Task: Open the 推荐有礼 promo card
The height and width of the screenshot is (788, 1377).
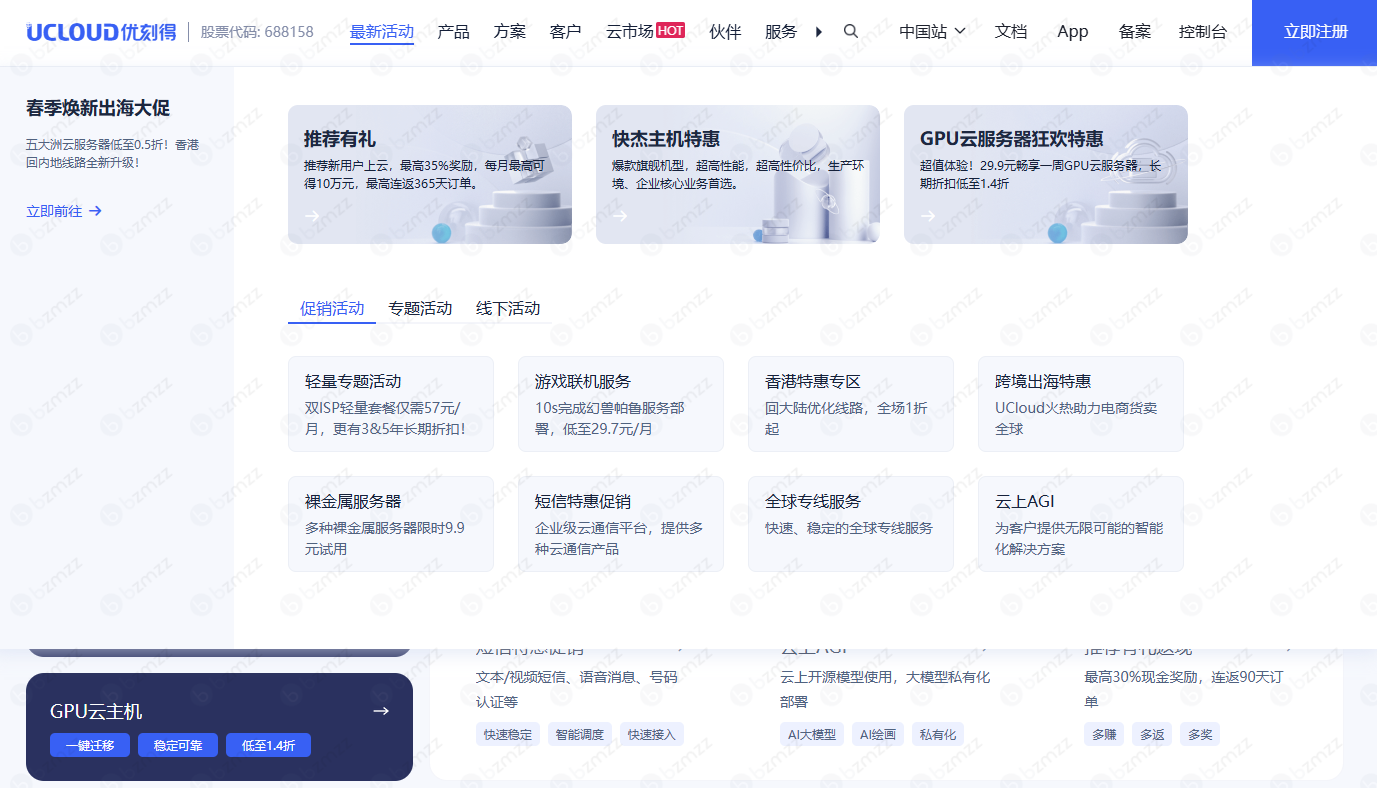Action: pyautogui.click(x=430, y=175)
